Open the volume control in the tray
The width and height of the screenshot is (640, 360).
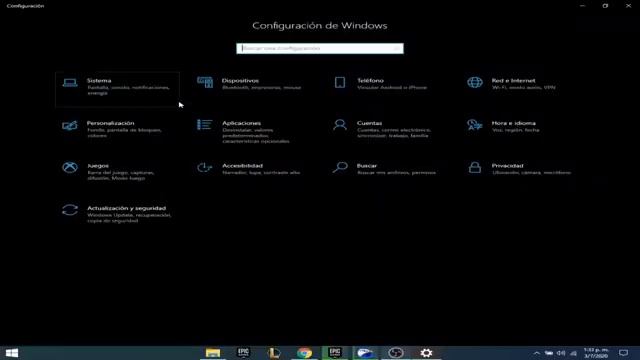click(561, 353)
